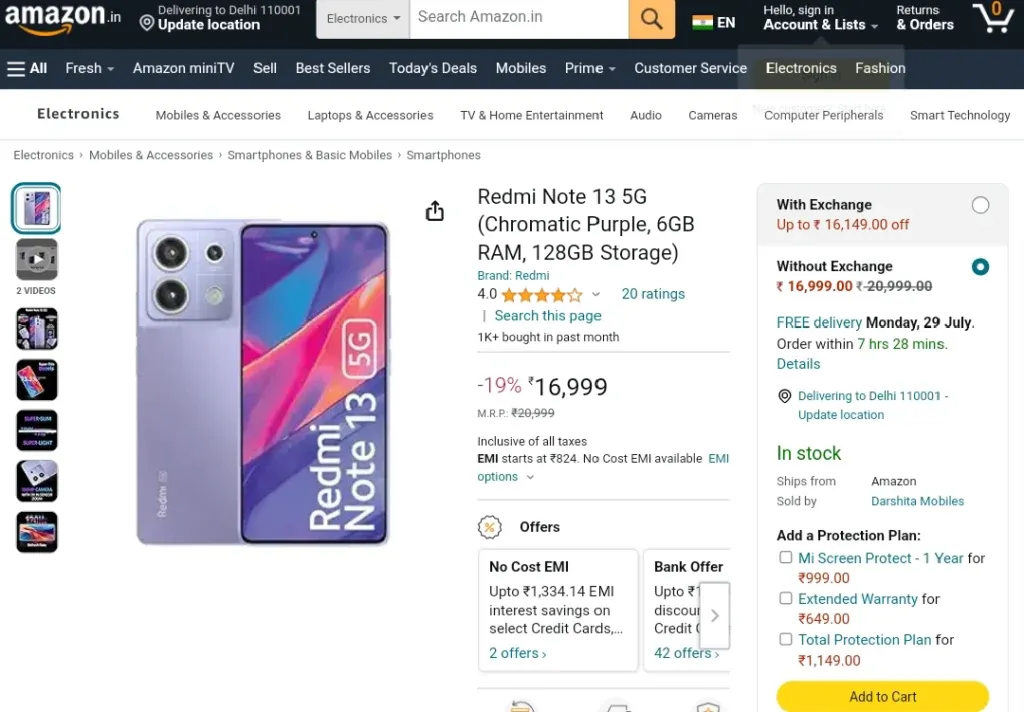Check the Mi Screen Protect plan box

pos(786,557)
